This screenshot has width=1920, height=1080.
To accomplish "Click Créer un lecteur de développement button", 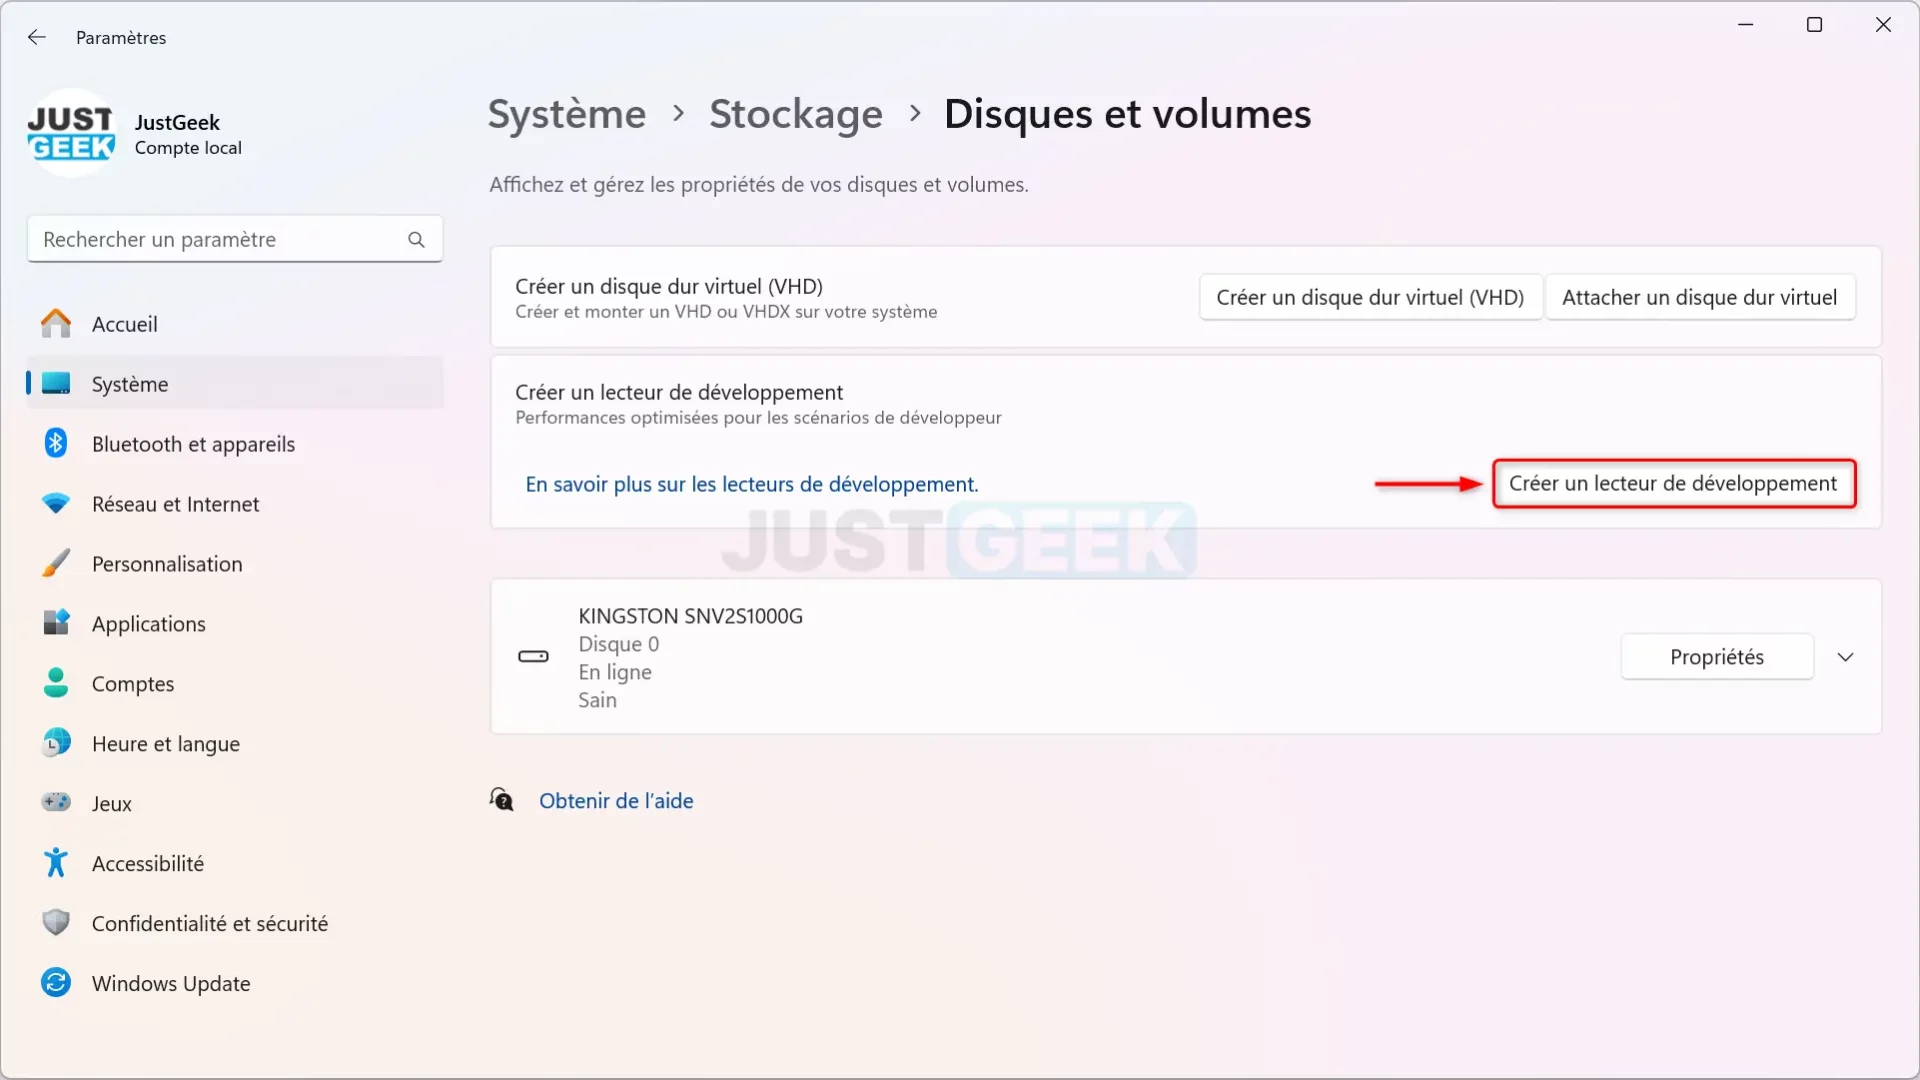I will (1673, 483).
